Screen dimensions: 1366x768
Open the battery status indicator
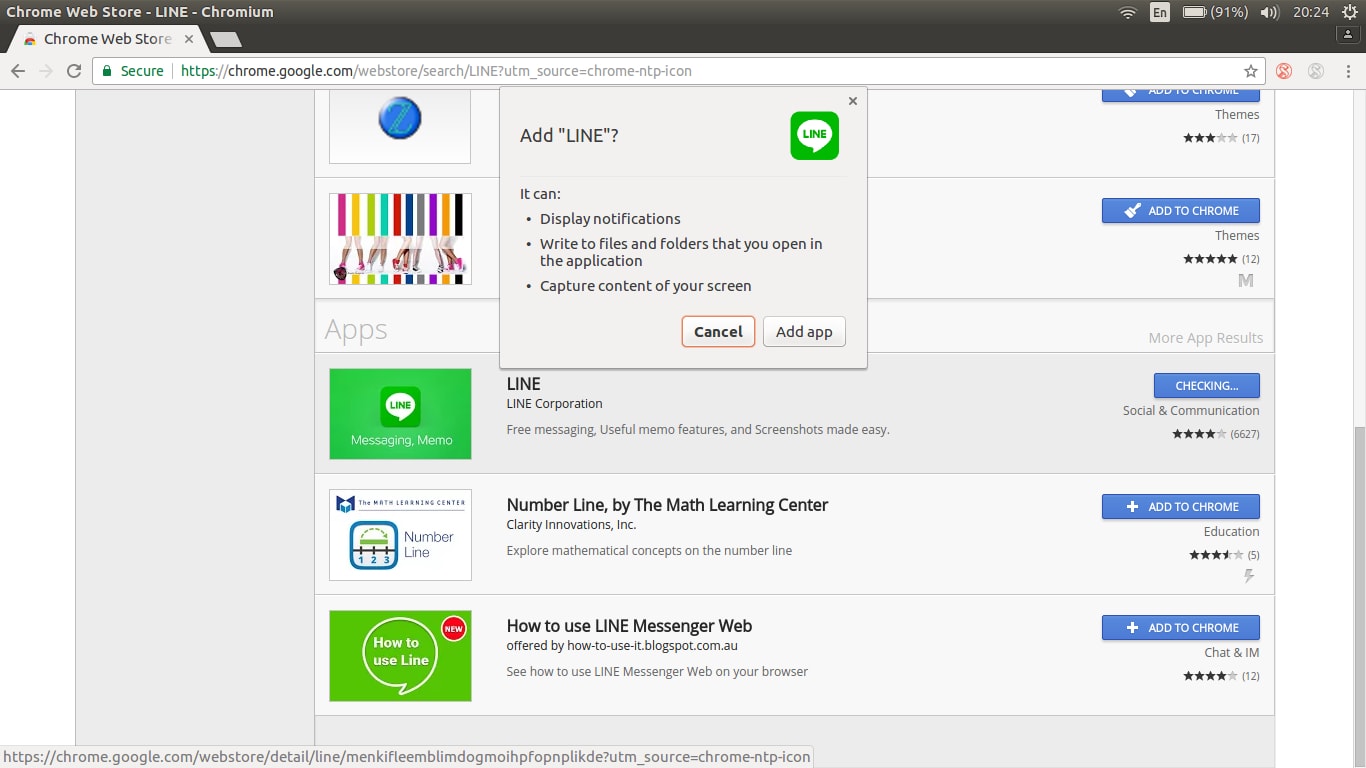point(1215,12)
